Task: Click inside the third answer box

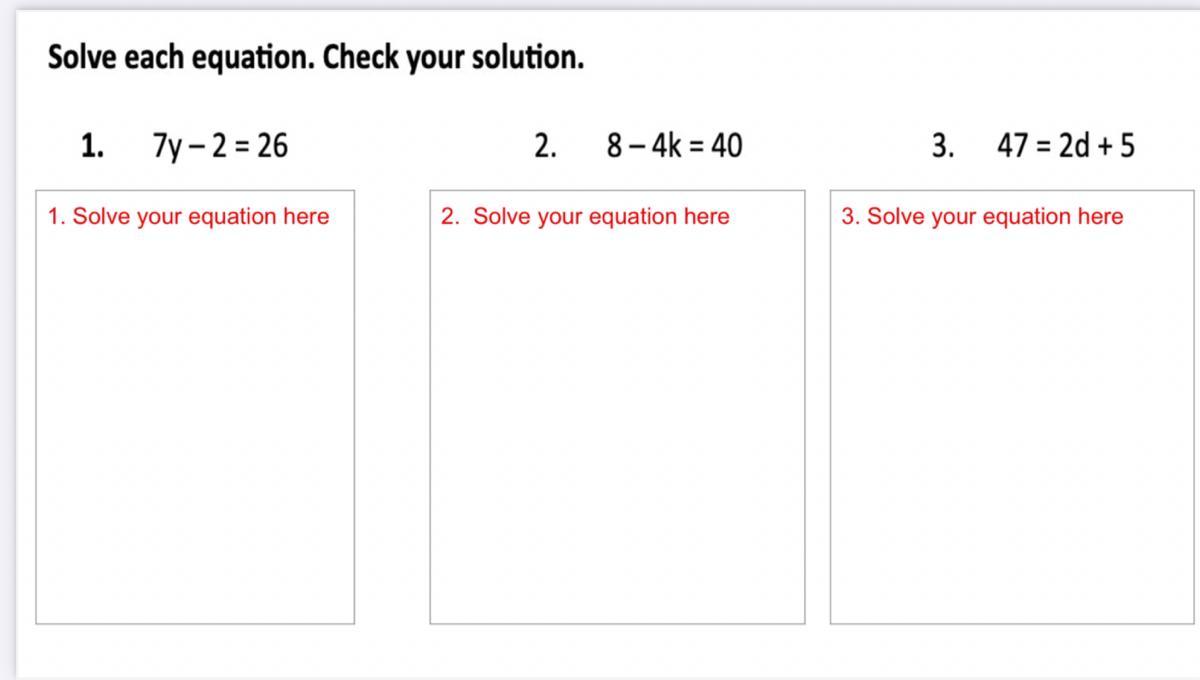Action: (1012, 407)
